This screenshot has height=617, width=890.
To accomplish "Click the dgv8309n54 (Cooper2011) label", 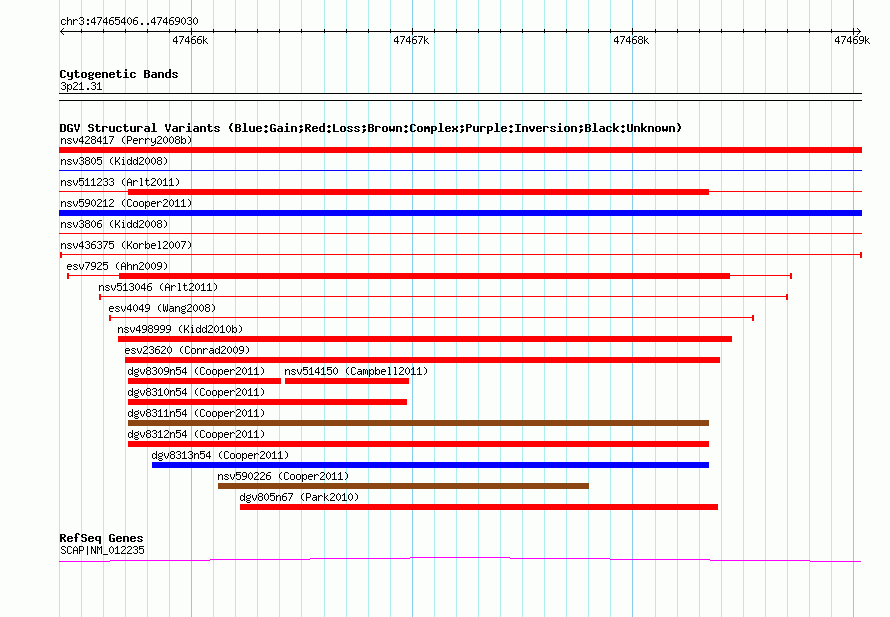I will tap(196, 371).
